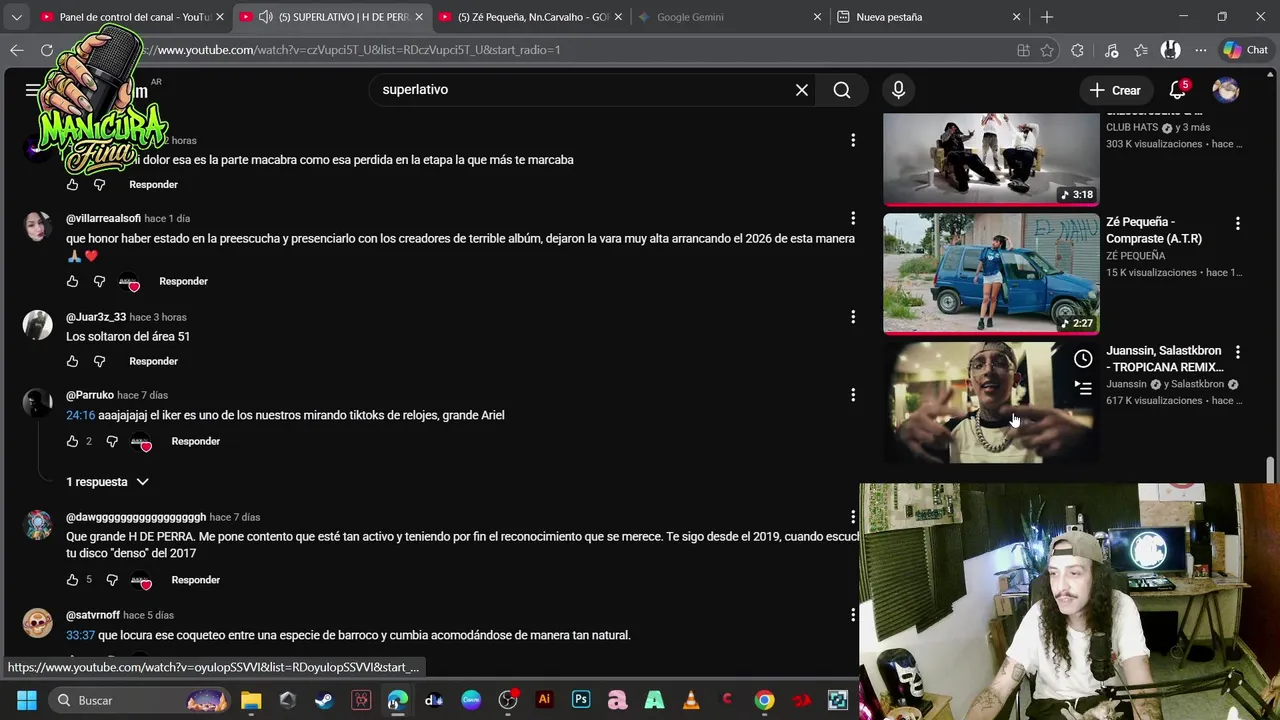Launch VLC media player from taskbar
Screen dimensions: 1280x720
(691, 700)
